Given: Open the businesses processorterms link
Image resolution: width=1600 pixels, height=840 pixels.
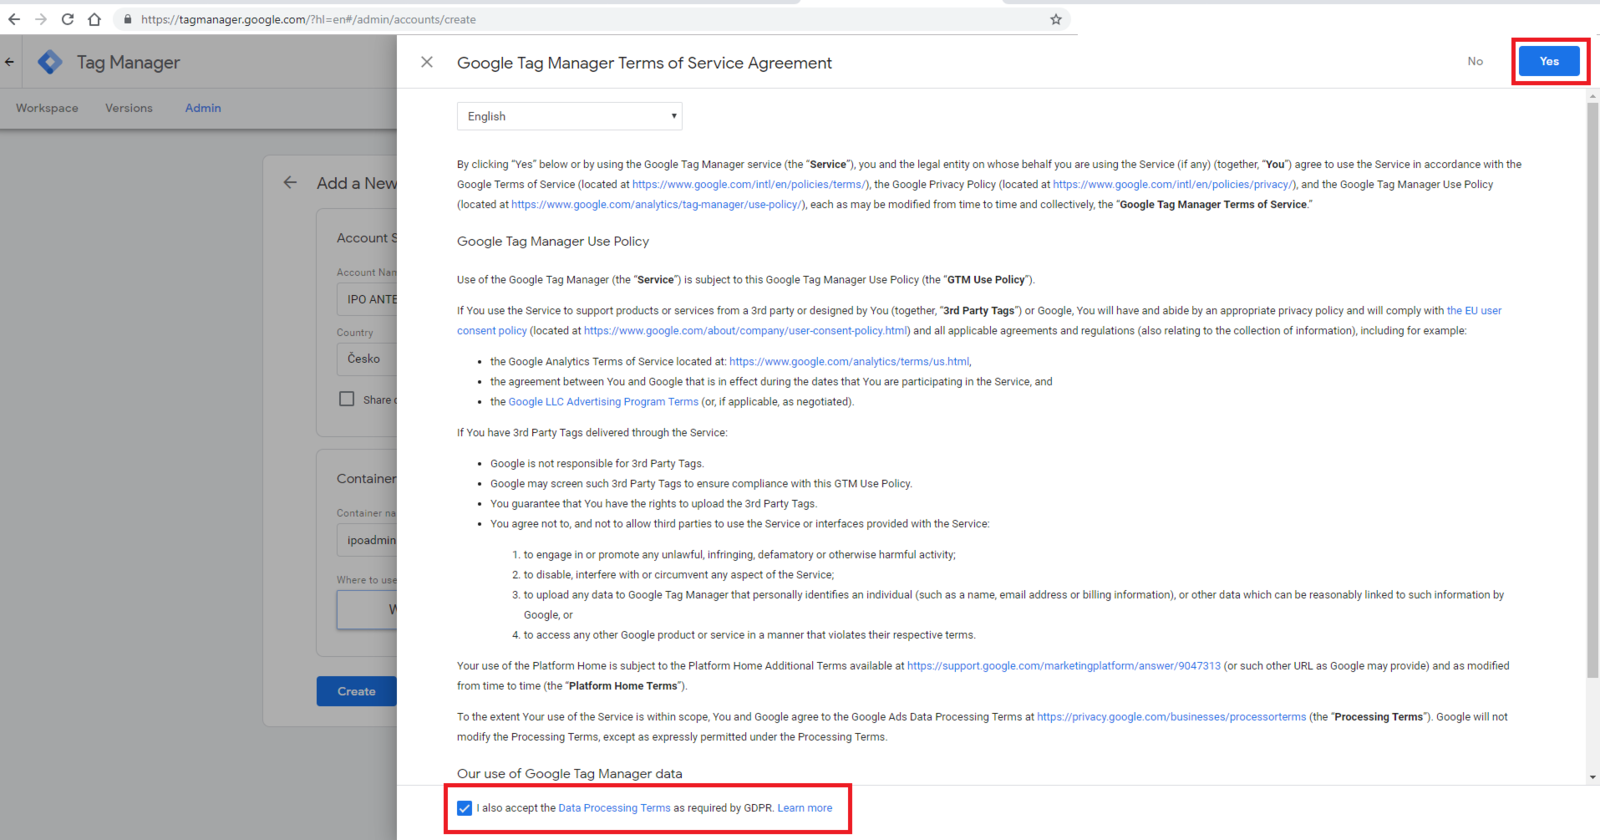Looking at the screenshot, I should click(1171, 717).
